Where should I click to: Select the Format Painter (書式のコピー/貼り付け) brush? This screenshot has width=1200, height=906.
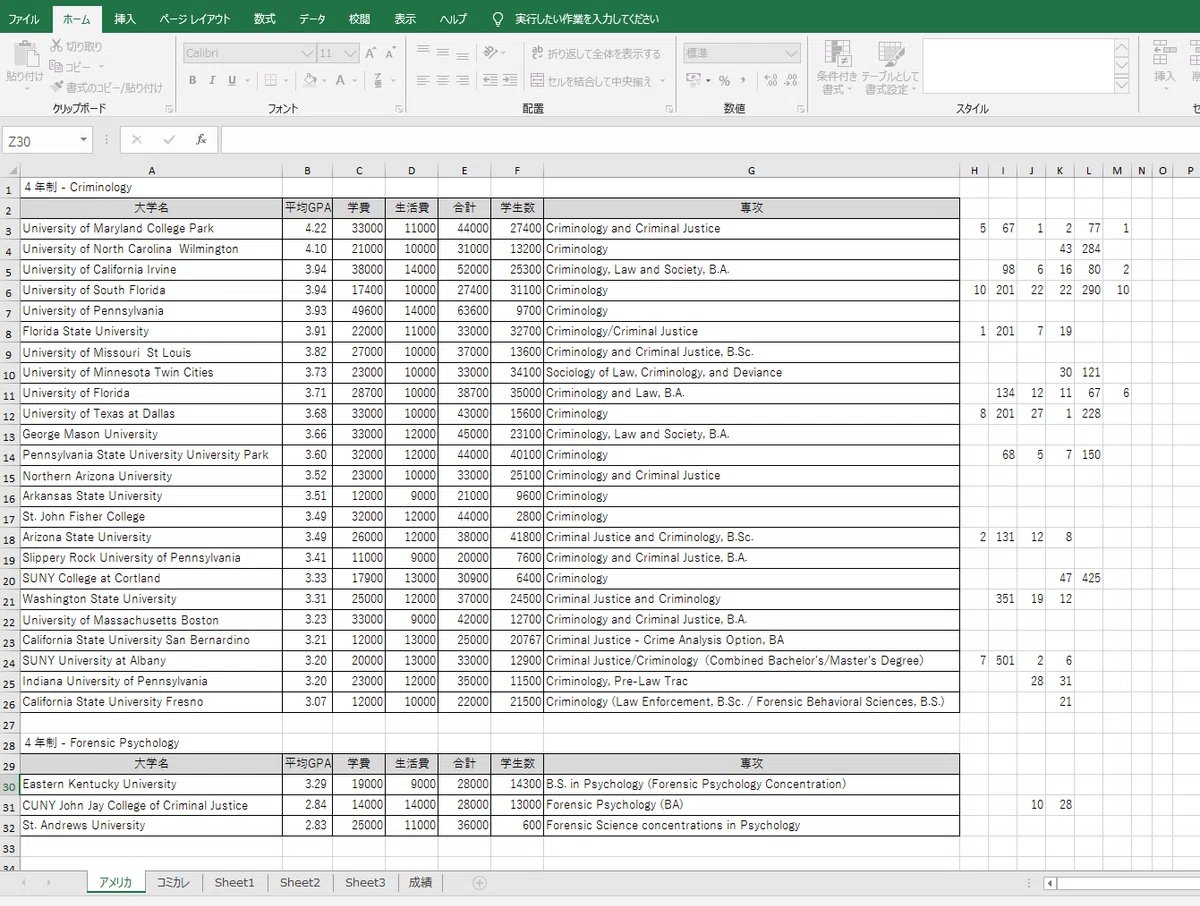click(58, 87)
